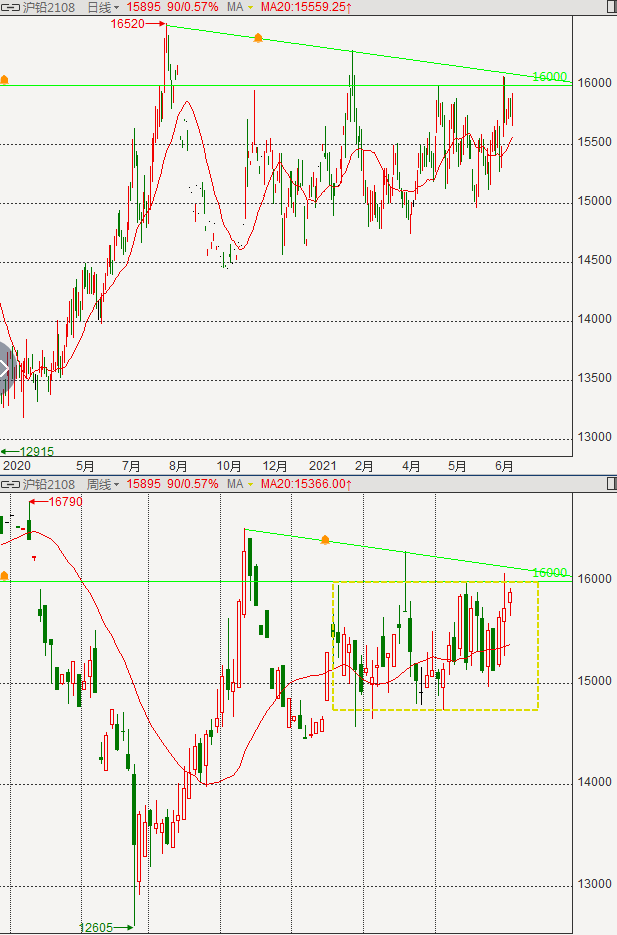
Task: Click the 14000 price axis label in the 周线 chart
Action: (x=594, y=782)
